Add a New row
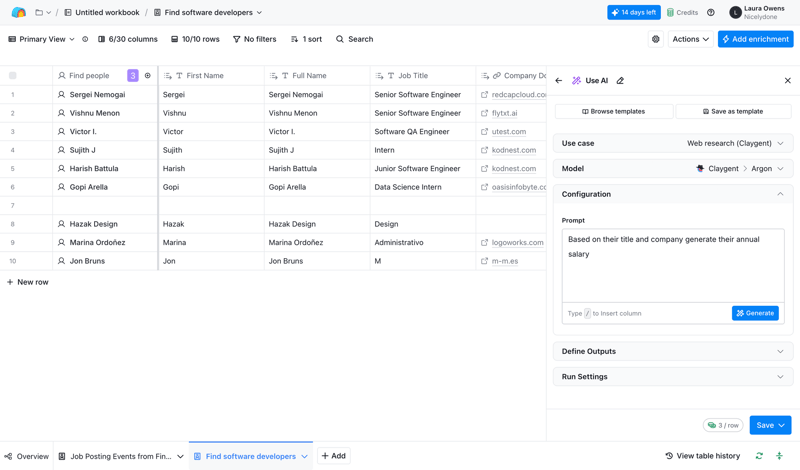The height and width of the screenshot is (470, 800). 28,282
